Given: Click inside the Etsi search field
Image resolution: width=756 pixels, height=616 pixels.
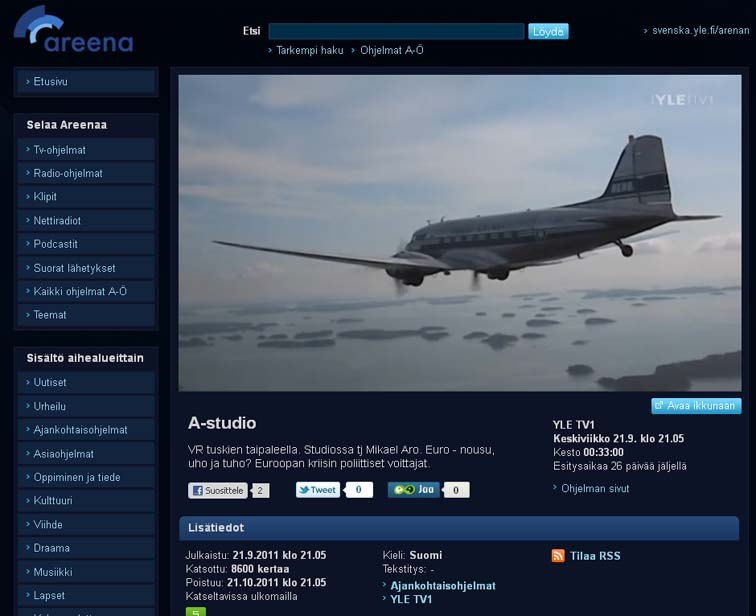Looking at the screenshot, I should point(396,32).
